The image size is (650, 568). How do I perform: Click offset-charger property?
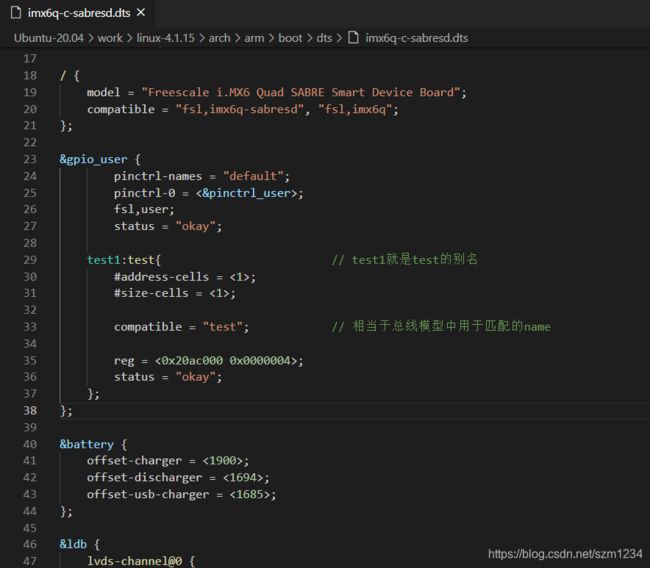(x=134, y=461)
